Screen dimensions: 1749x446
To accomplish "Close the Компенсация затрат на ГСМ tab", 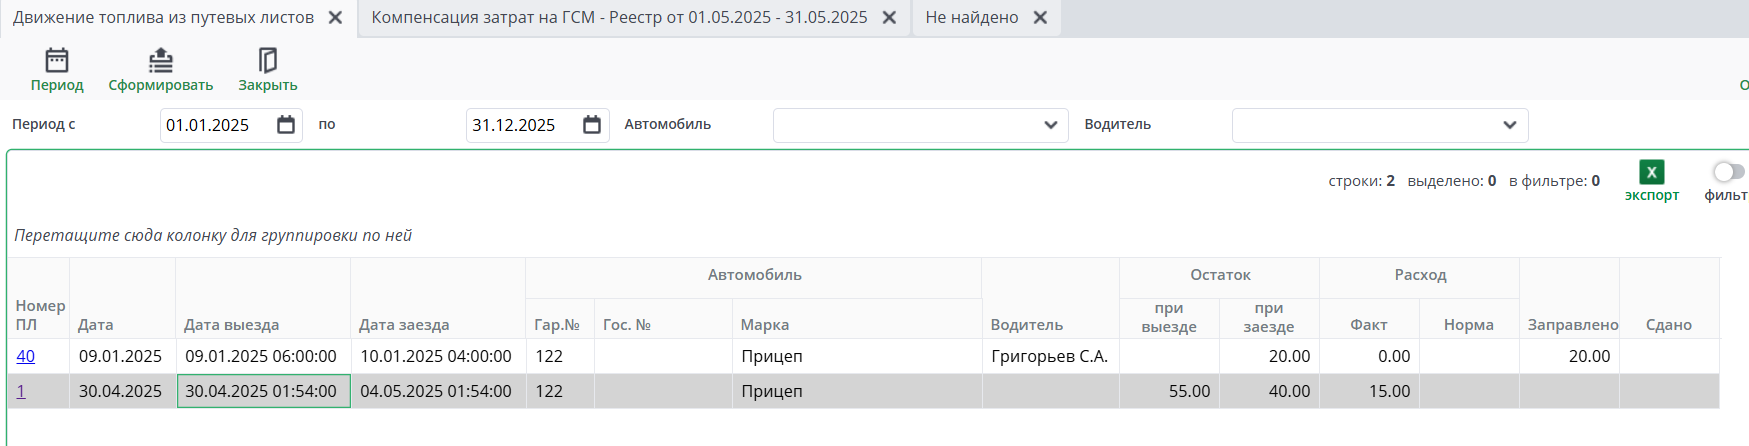I will pyautogui.click(x=889, y=18).
